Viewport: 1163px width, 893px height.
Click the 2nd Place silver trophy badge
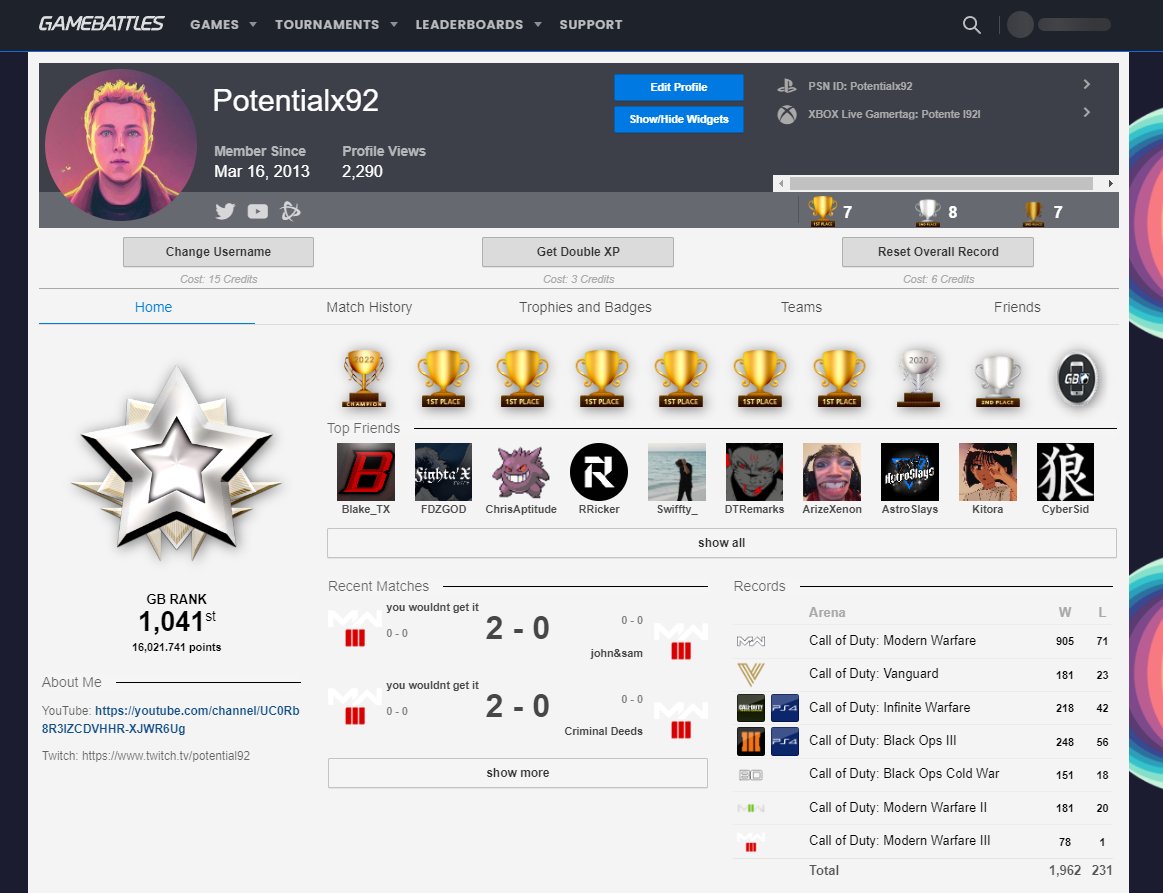coord(998,380)
